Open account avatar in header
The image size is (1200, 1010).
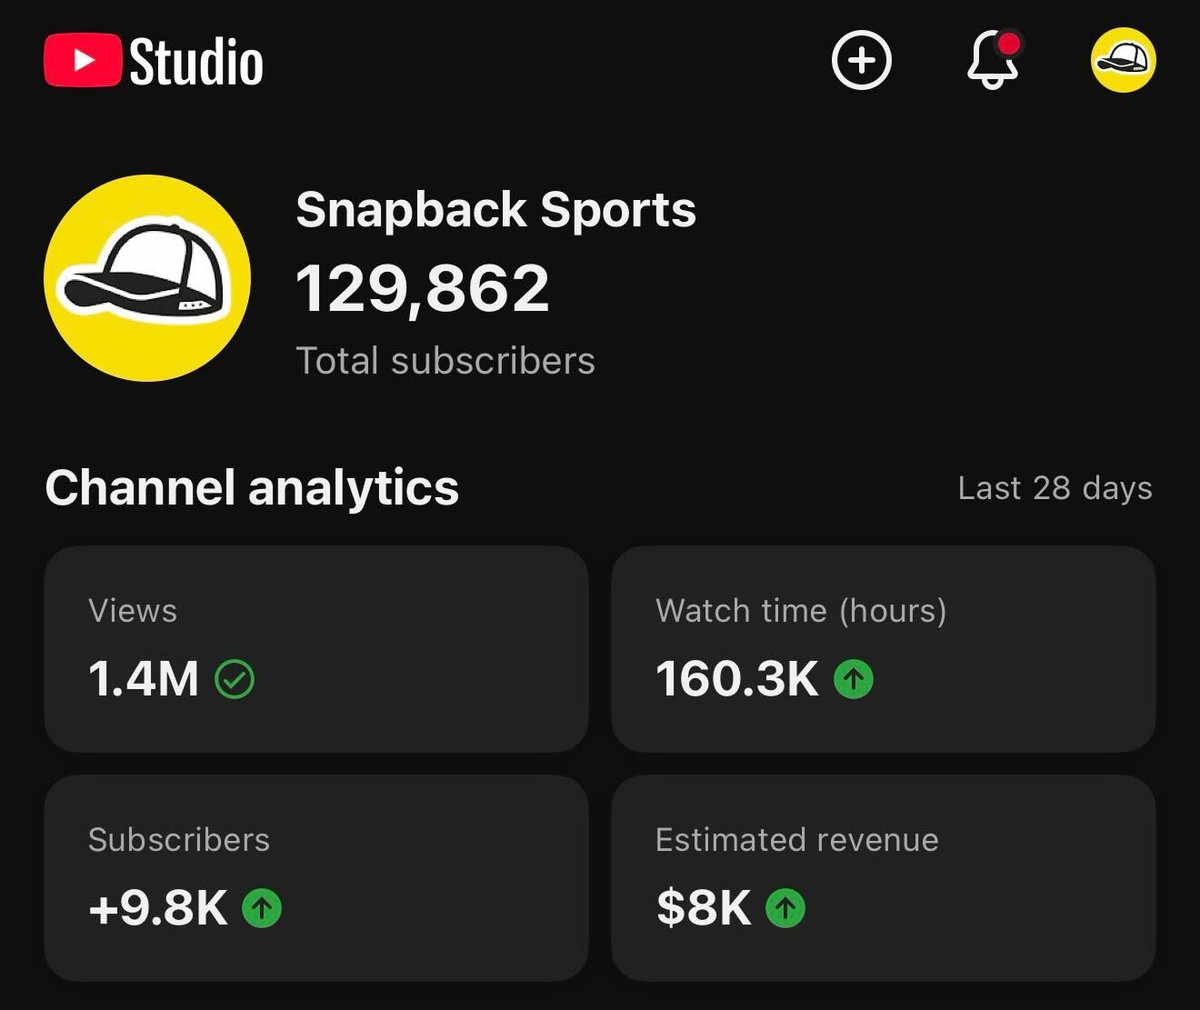tap(1123, 60)
